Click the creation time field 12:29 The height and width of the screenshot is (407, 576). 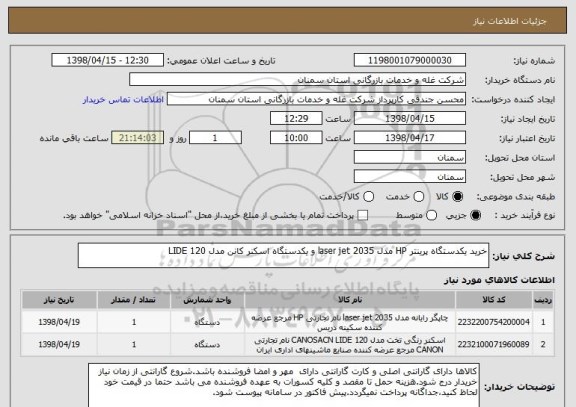click(x=296, y=119)
